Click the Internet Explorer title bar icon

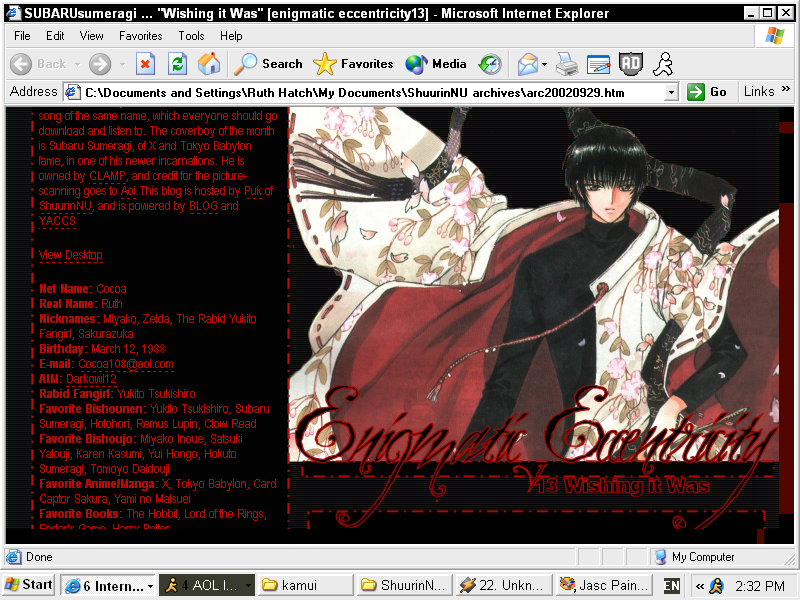(14, 13)
